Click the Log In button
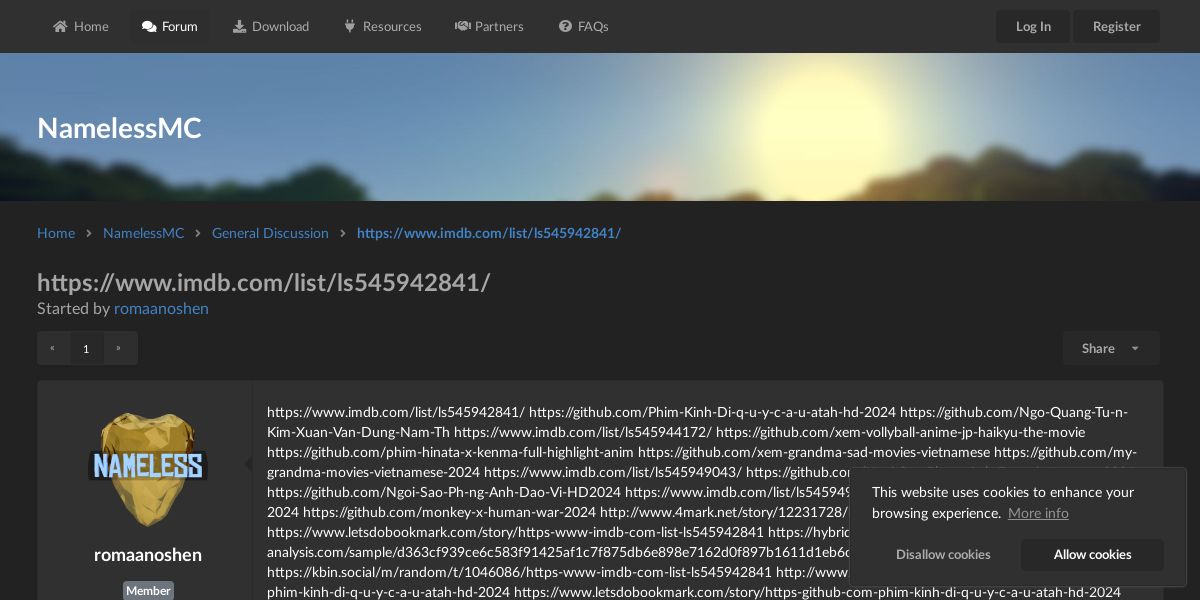Image resolution: width=1200 pixels, height=600 pixels. click(x=1033, y=26)
